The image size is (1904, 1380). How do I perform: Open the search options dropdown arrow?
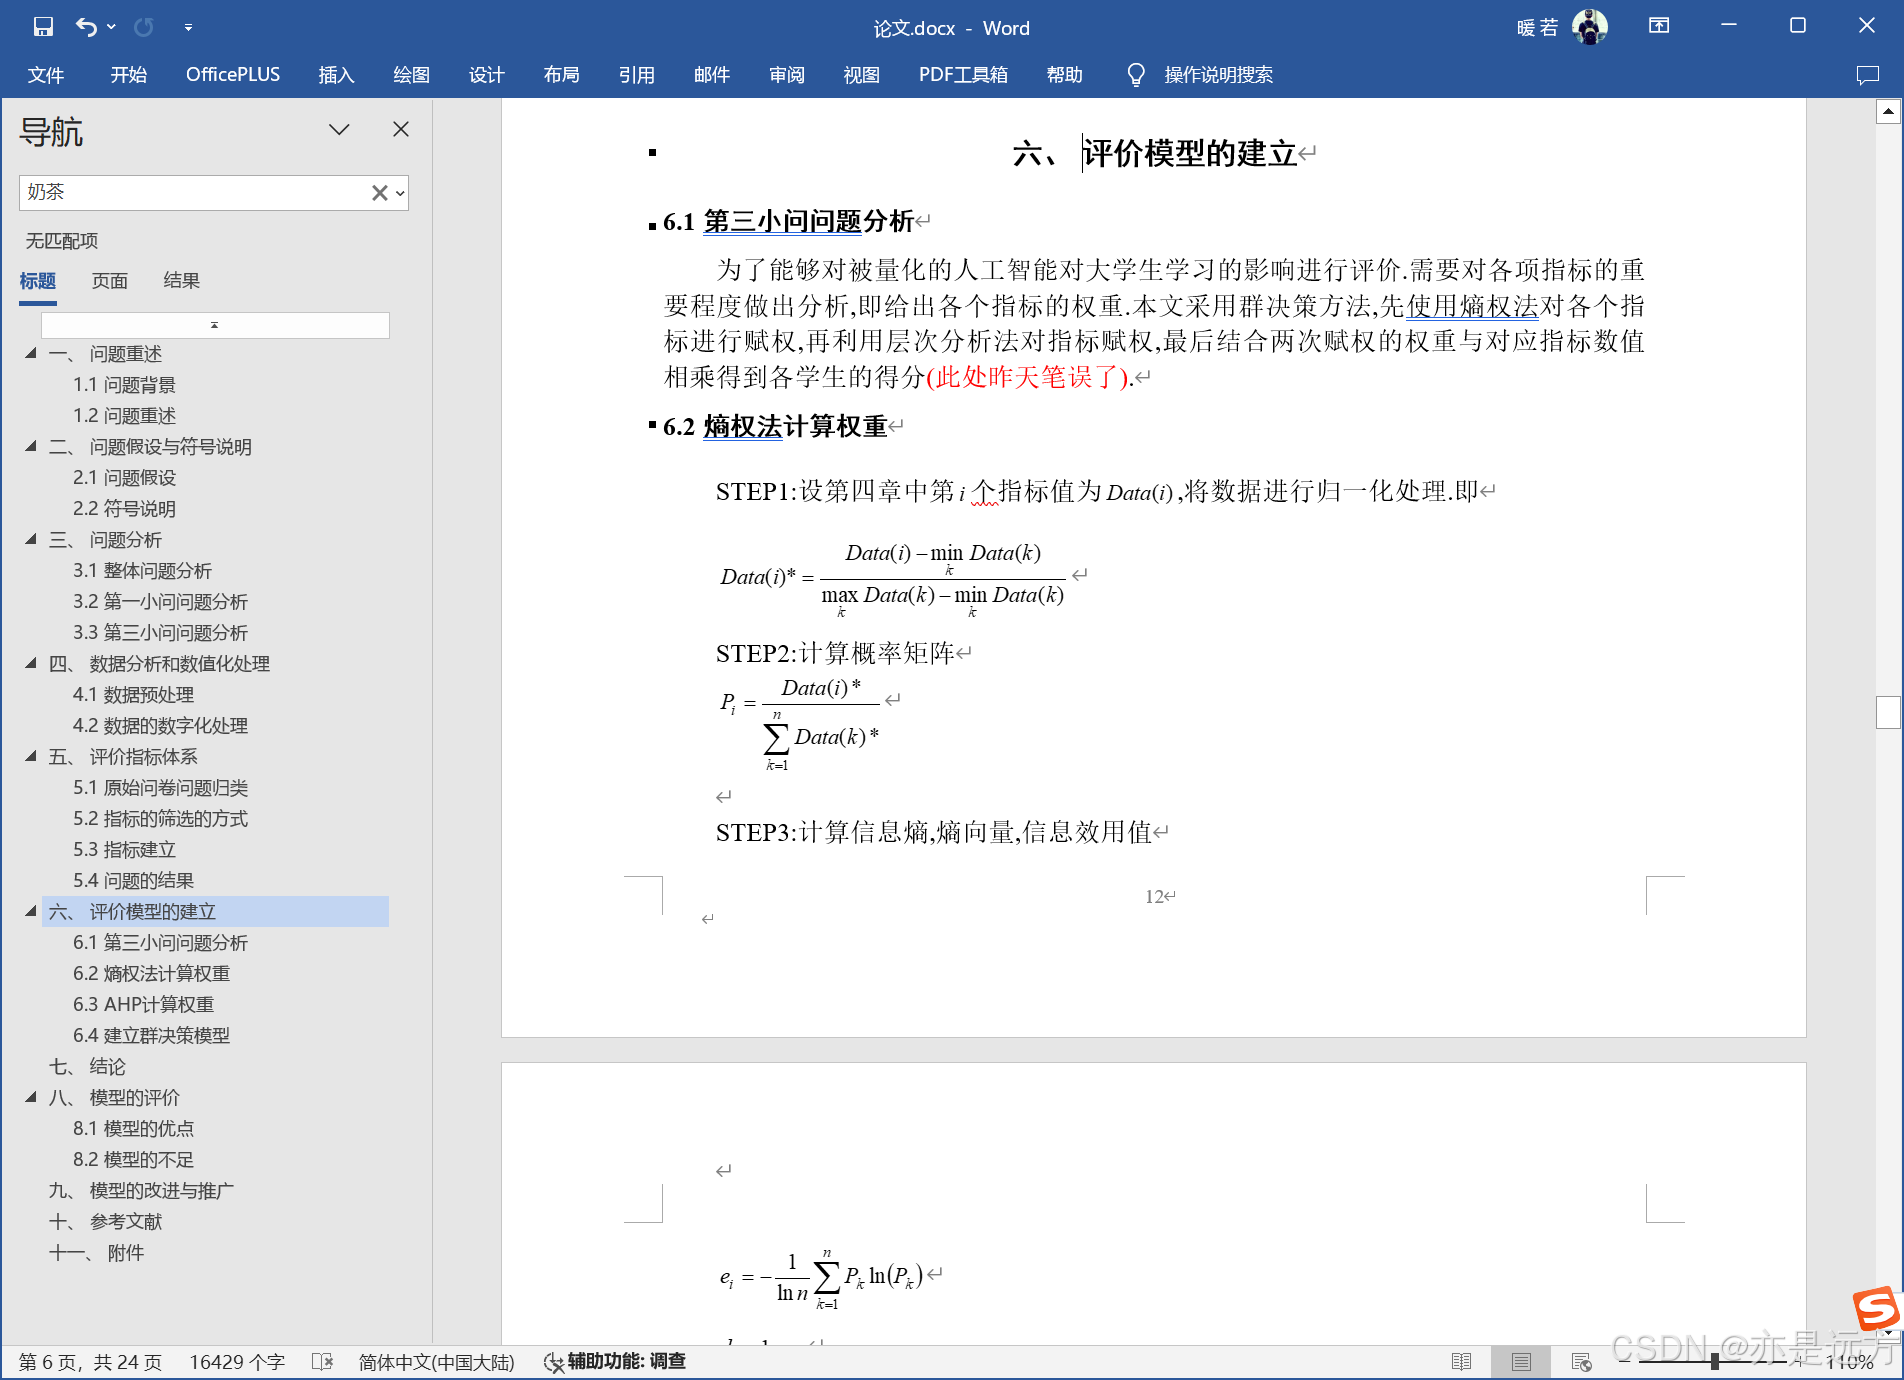pos(400,193)
